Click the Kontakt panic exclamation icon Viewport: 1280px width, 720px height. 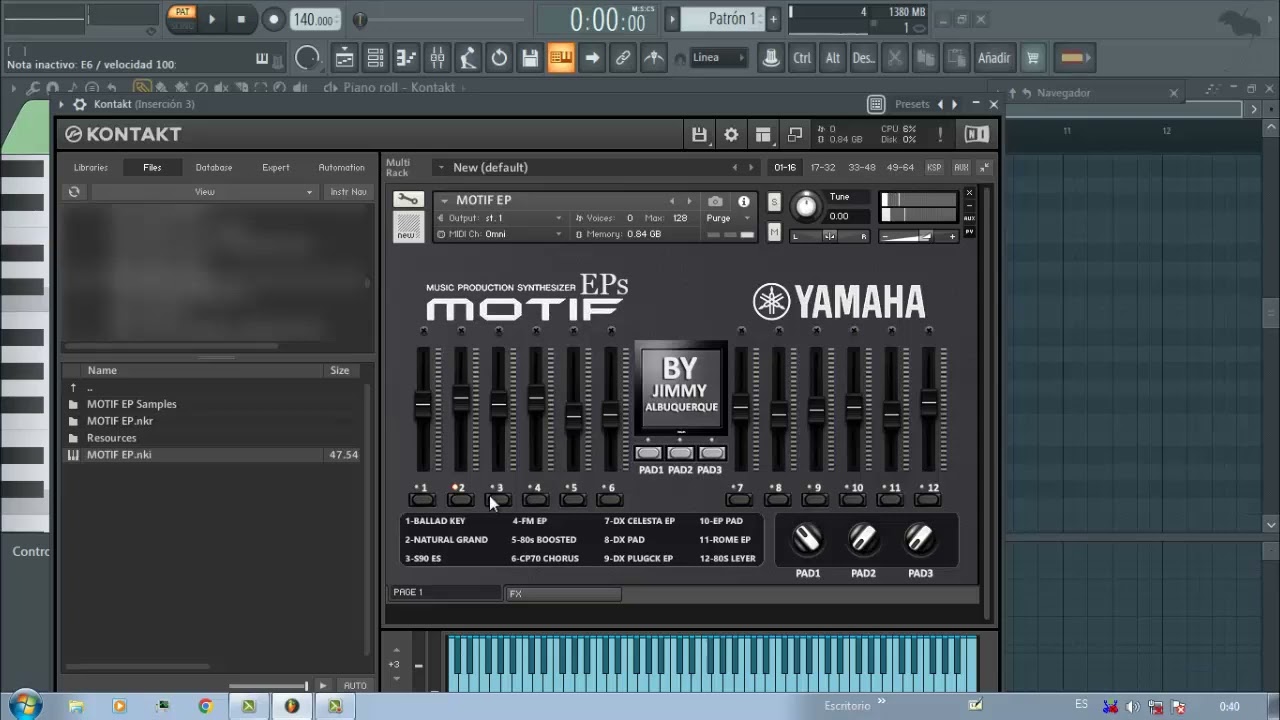point(940,134)
